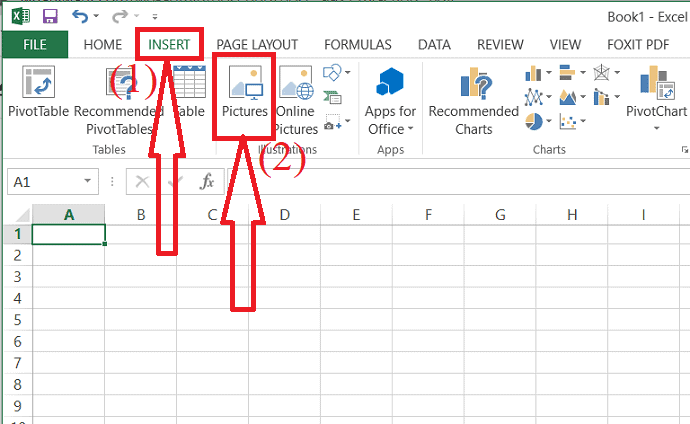690x424 pixels.
Task: Open the FILE menu
Action: (x=34, y=44)
